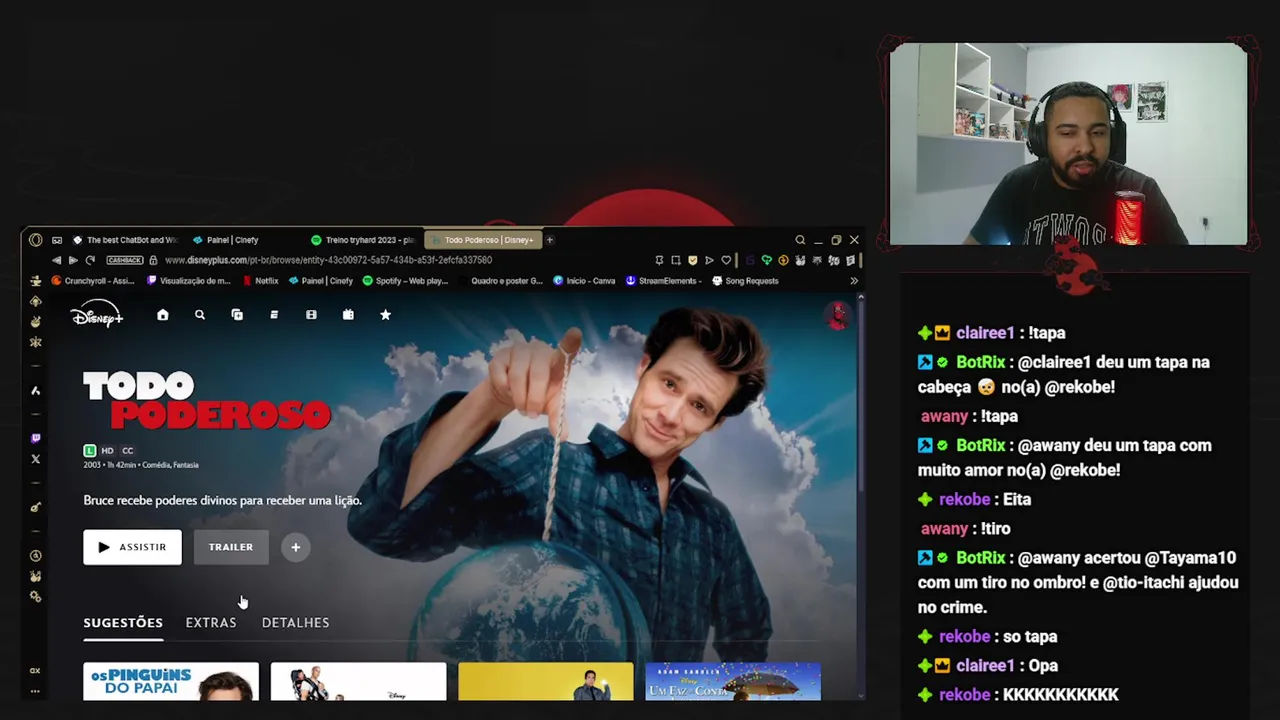Viewport: 1280px width, 720px height.
Task: Open a new browser tab
Action: (549, 240)
